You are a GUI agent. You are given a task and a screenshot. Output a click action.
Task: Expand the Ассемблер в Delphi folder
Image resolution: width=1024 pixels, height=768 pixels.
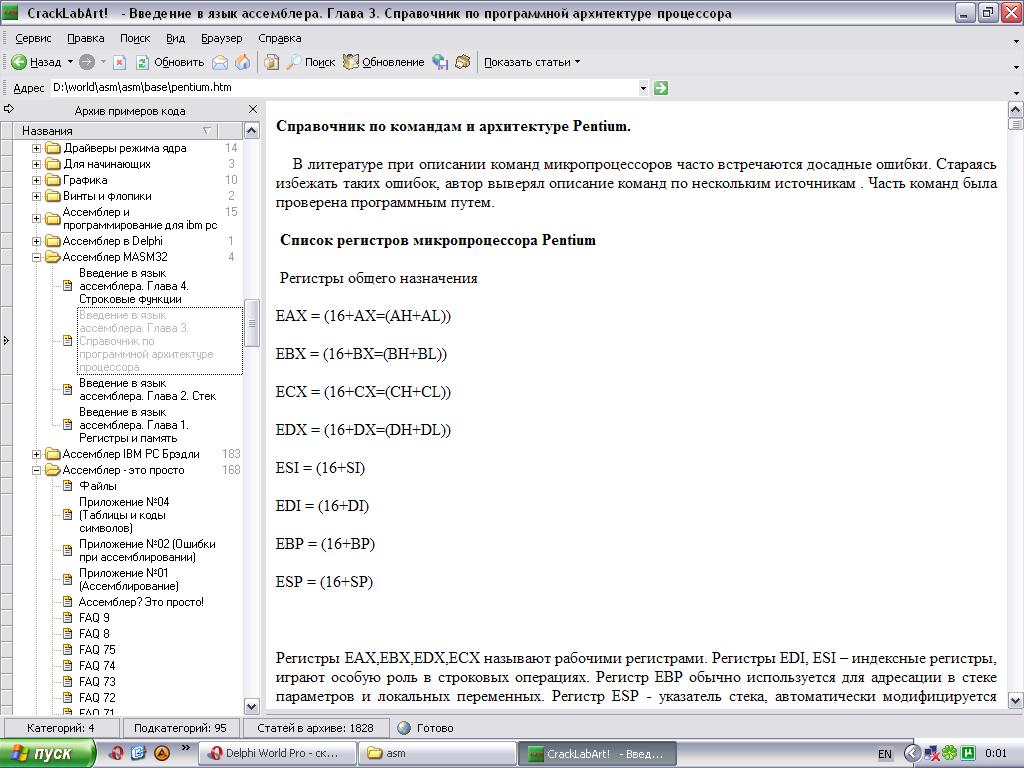(x=37, y=241)
